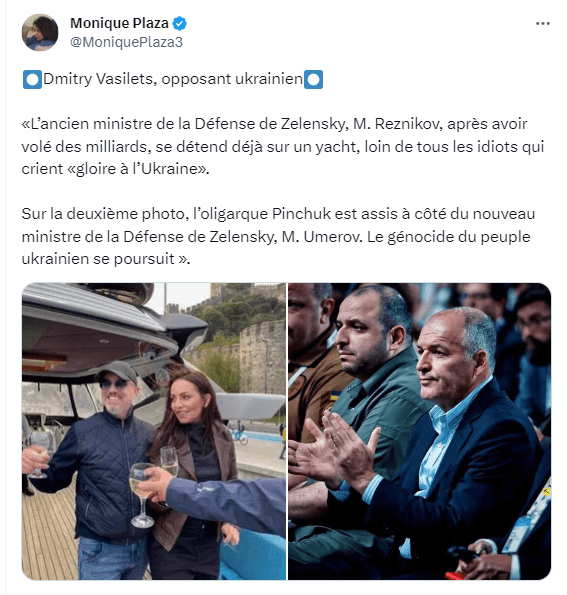Viewport: 567px width, 595px height.
Task: Click the blue emoji after 'opposant ukrainien'
Action: point(313,80)
